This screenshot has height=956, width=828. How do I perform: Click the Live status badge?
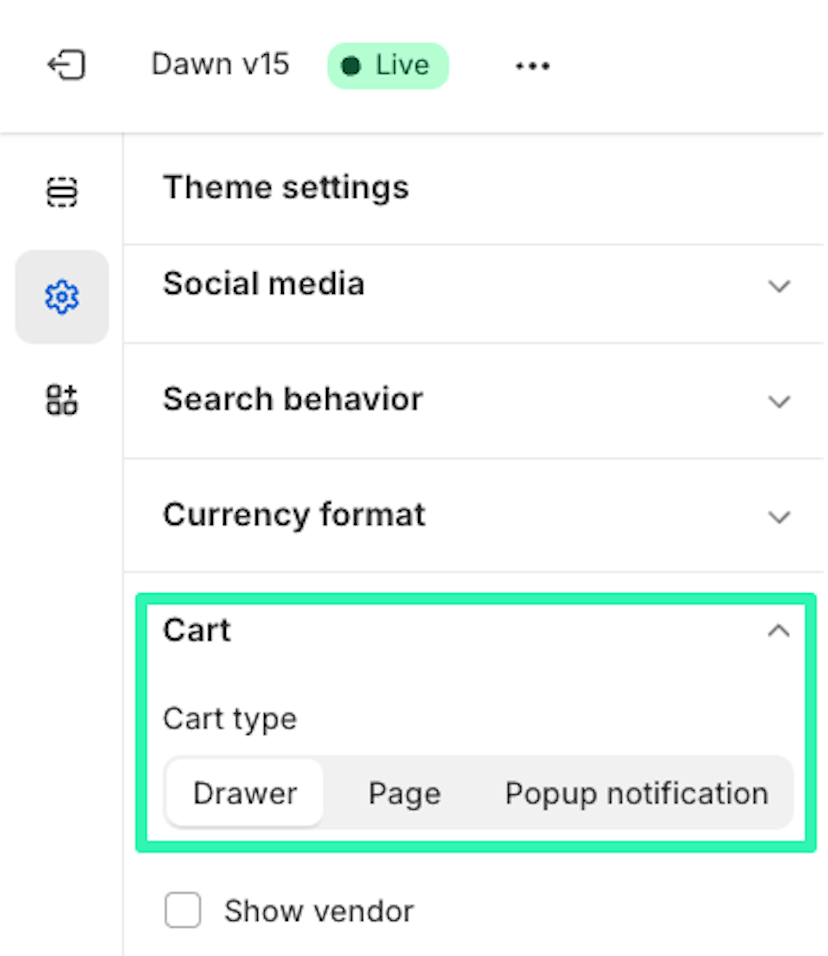(388, 66)
